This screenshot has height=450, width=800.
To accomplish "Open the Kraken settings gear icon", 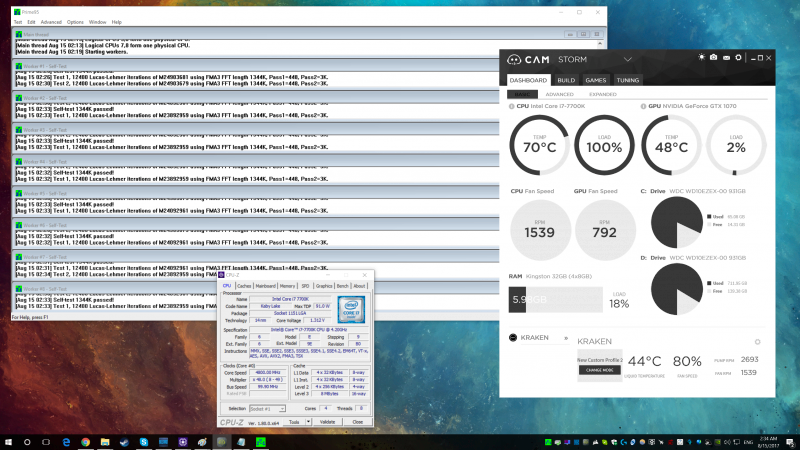I will 758,342.
